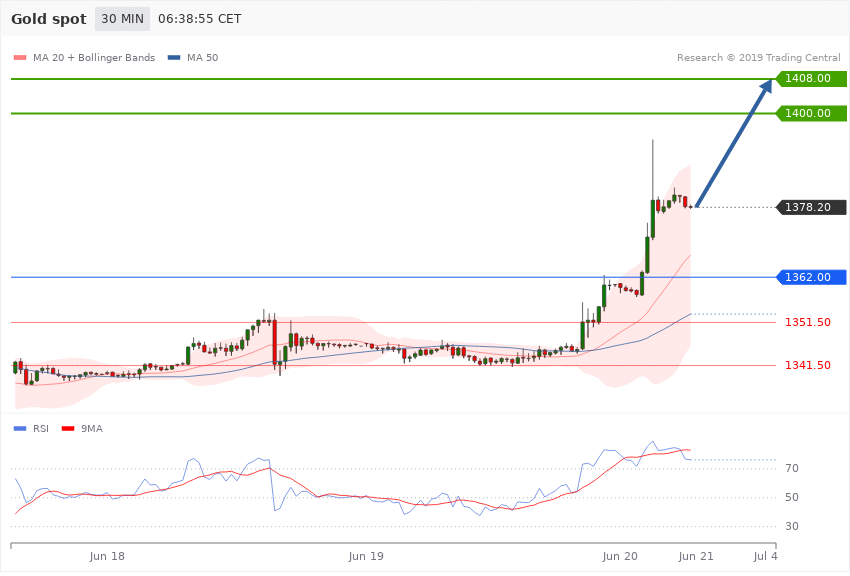
Task: Click the Gold spot chart title
Action: pyautogui.click(x=49, y=19)
